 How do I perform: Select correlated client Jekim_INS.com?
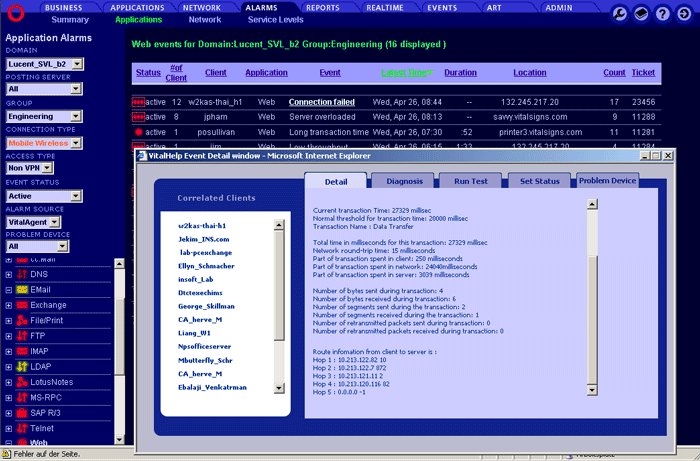(204, 239)
